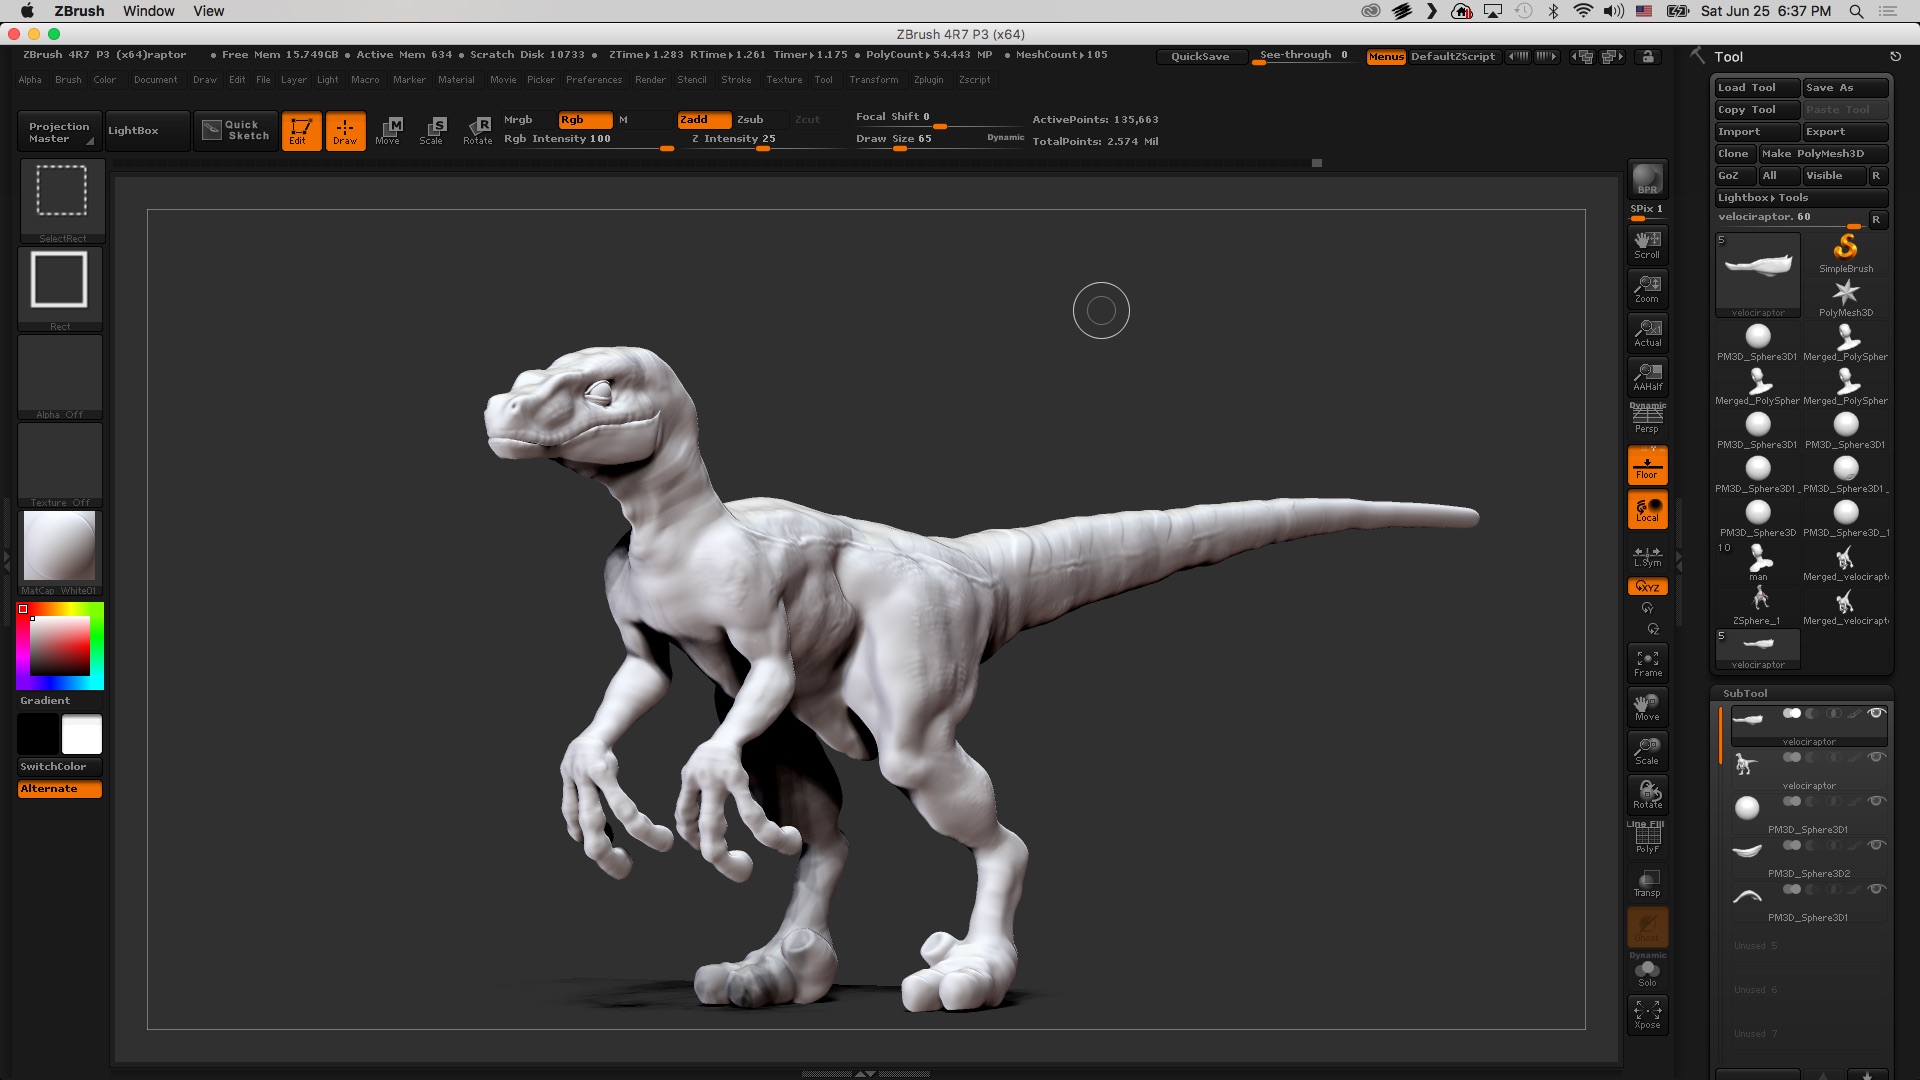Open the Alpha Off selector
Screen dimensions: 1920x1080
[x=60, y=376]
